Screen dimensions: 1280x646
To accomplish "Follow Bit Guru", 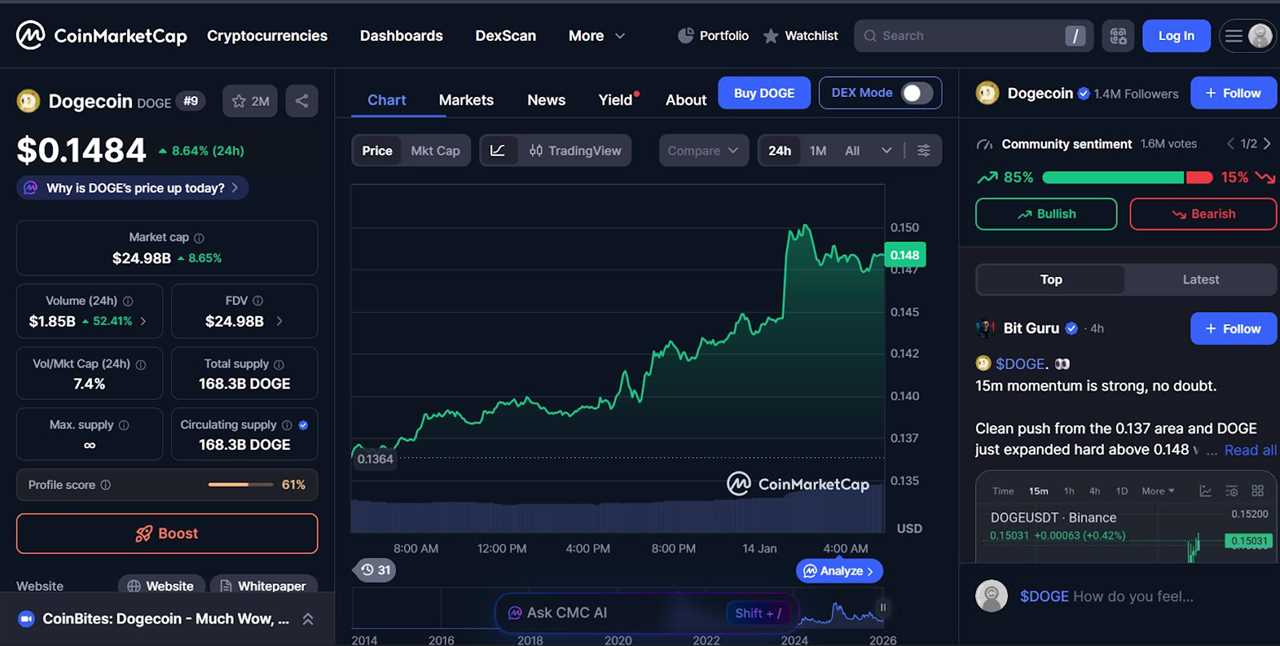I will (x=1233, y=328).
